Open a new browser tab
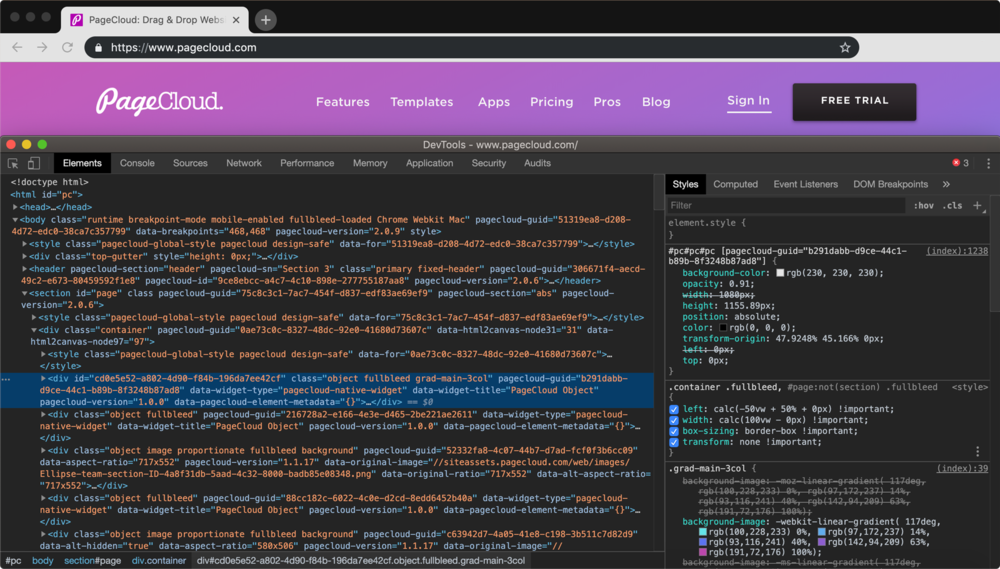Screen dimensions: 1000x569 265,20
